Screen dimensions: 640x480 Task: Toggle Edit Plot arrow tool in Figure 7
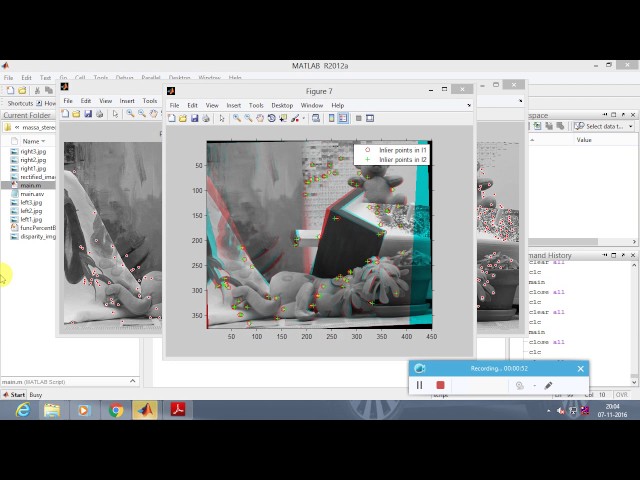pyautogui.click(x=222, y=118)
